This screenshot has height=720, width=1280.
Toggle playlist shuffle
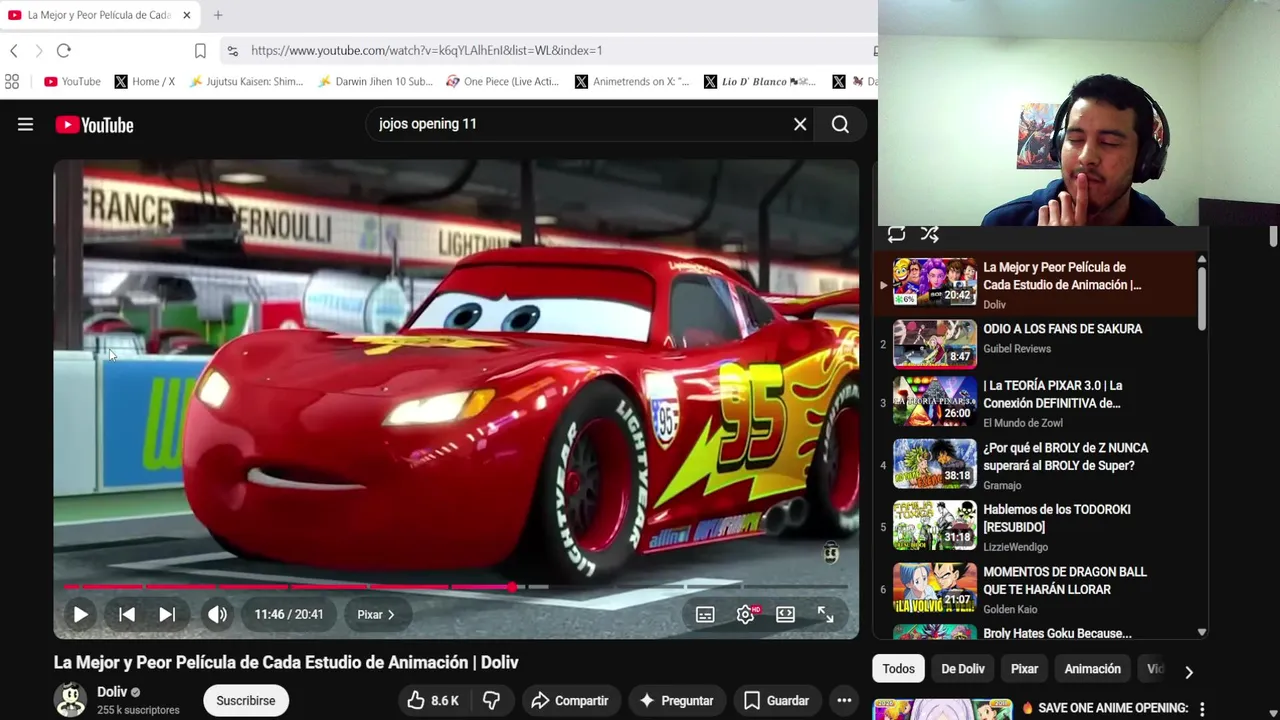(930, 234)
